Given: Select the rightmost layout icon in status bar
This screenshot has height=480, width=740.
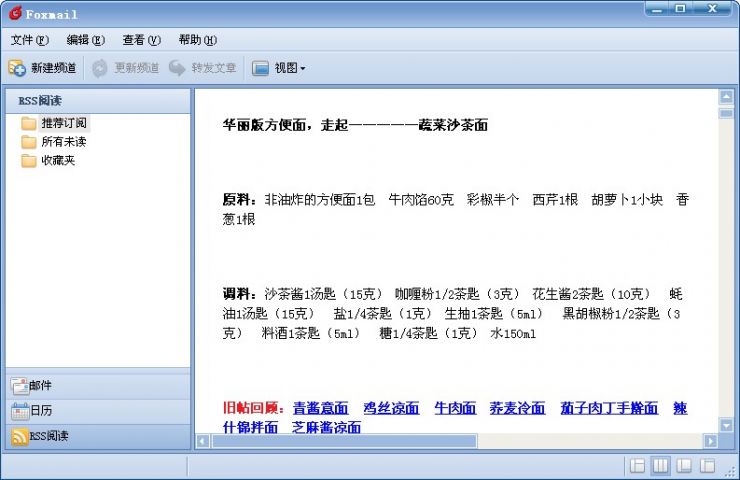Looking at the screenshot, I should point(707,465).
